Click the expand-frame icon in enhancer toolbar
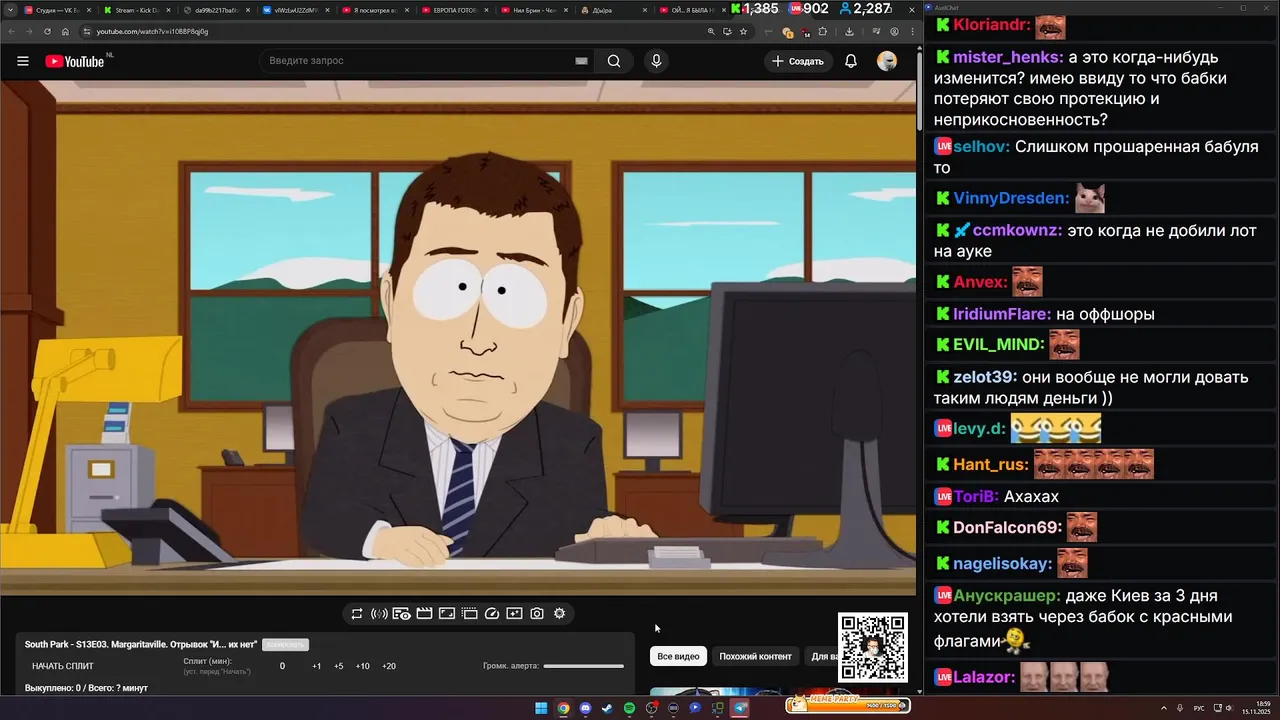The image size is (1280, 720). [447, 614]
